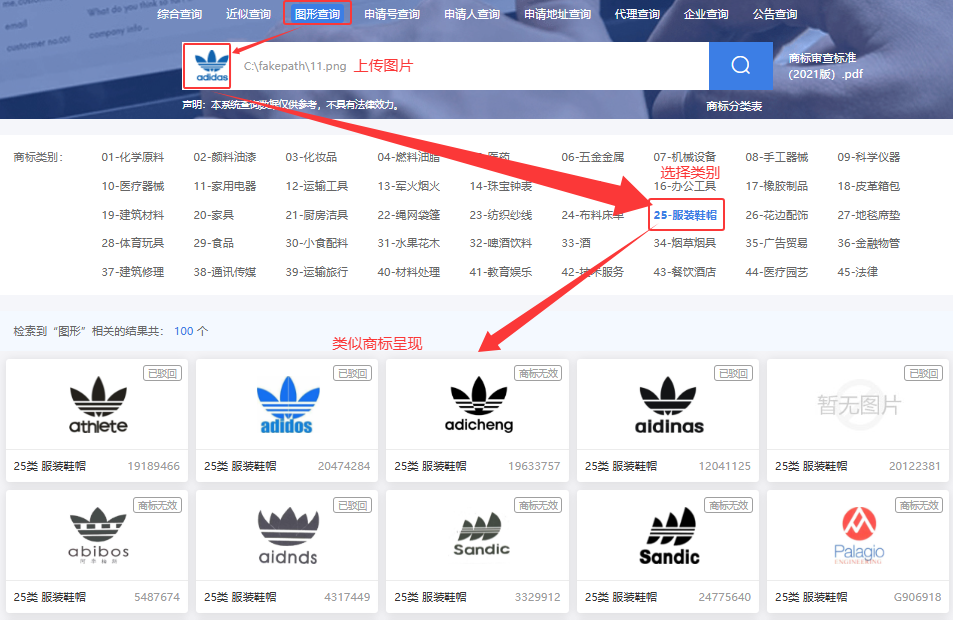Open the aidinas trademark logo result
Image resolution: width=953 pixels, height=620 pixels.
[x=669, y=405]
